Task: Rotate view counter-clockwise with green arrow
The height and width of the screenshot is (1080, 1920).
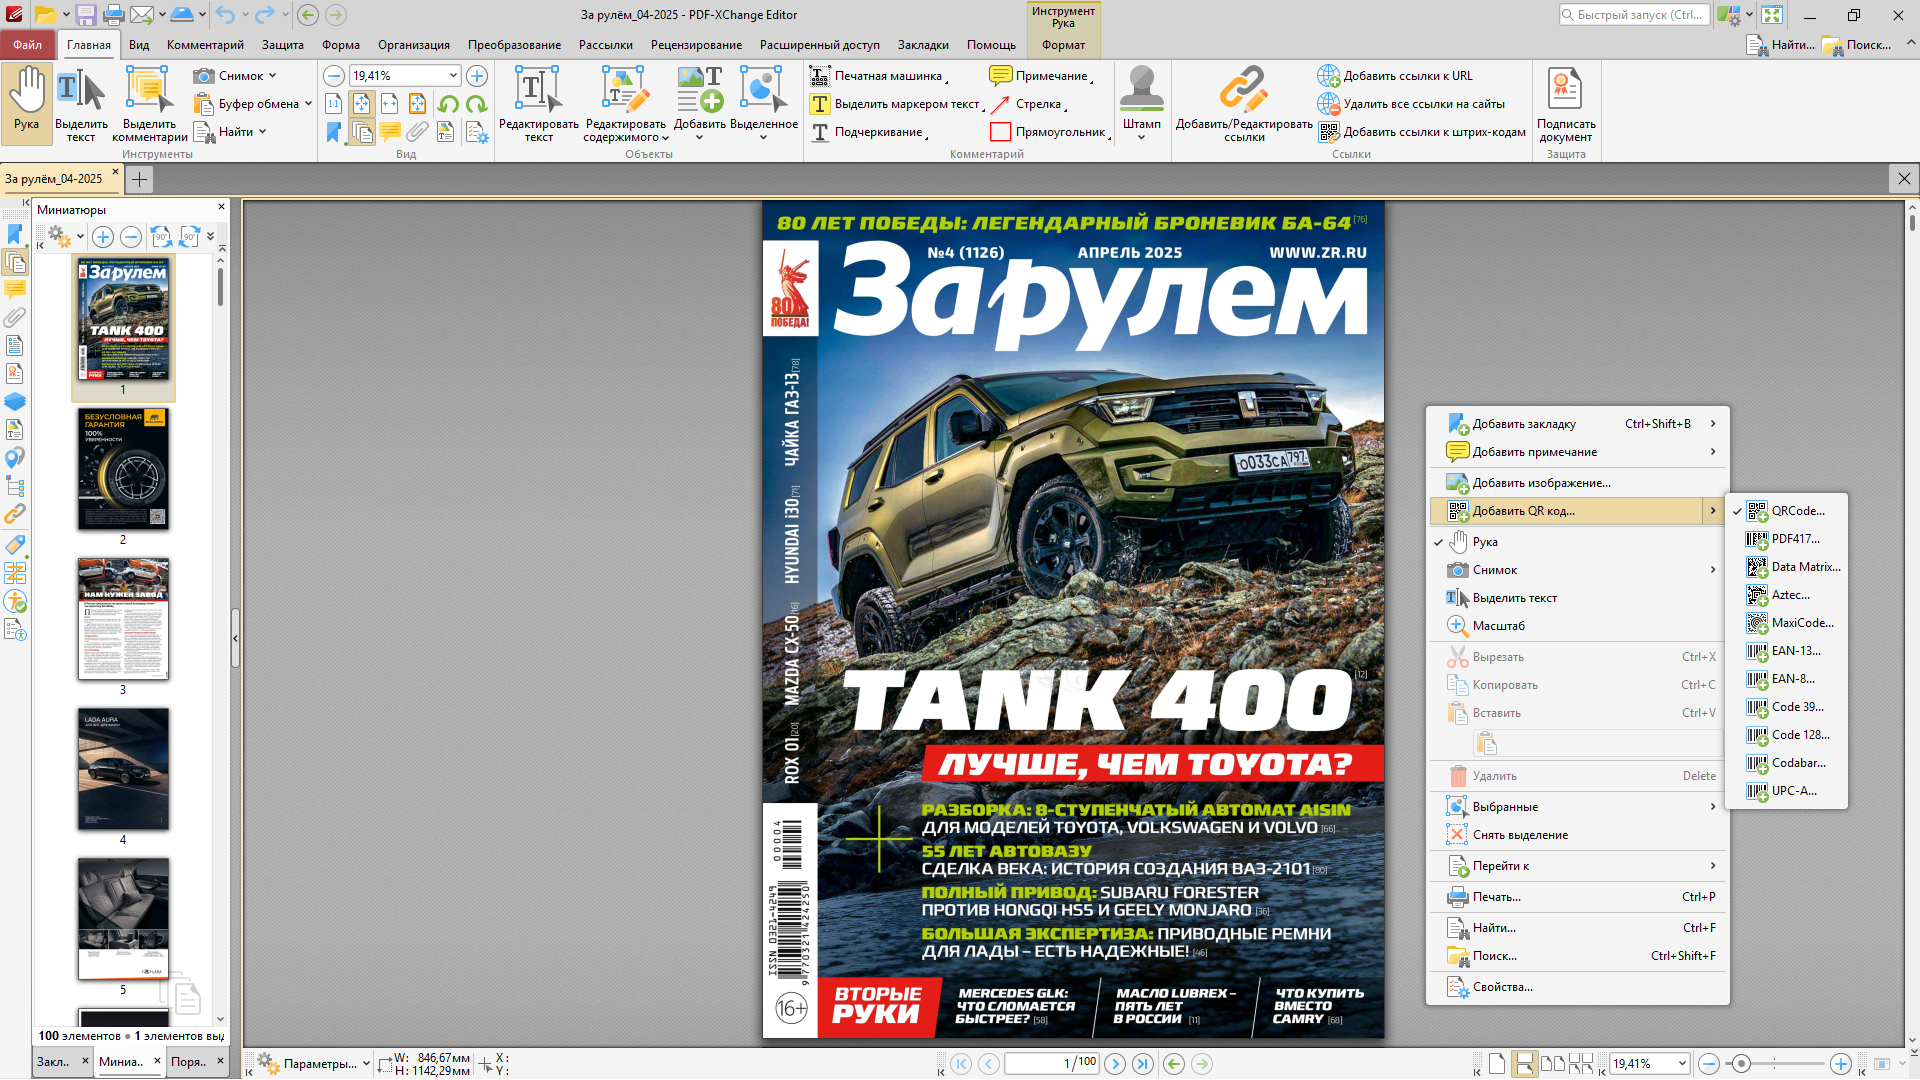Action: (448, 104)
